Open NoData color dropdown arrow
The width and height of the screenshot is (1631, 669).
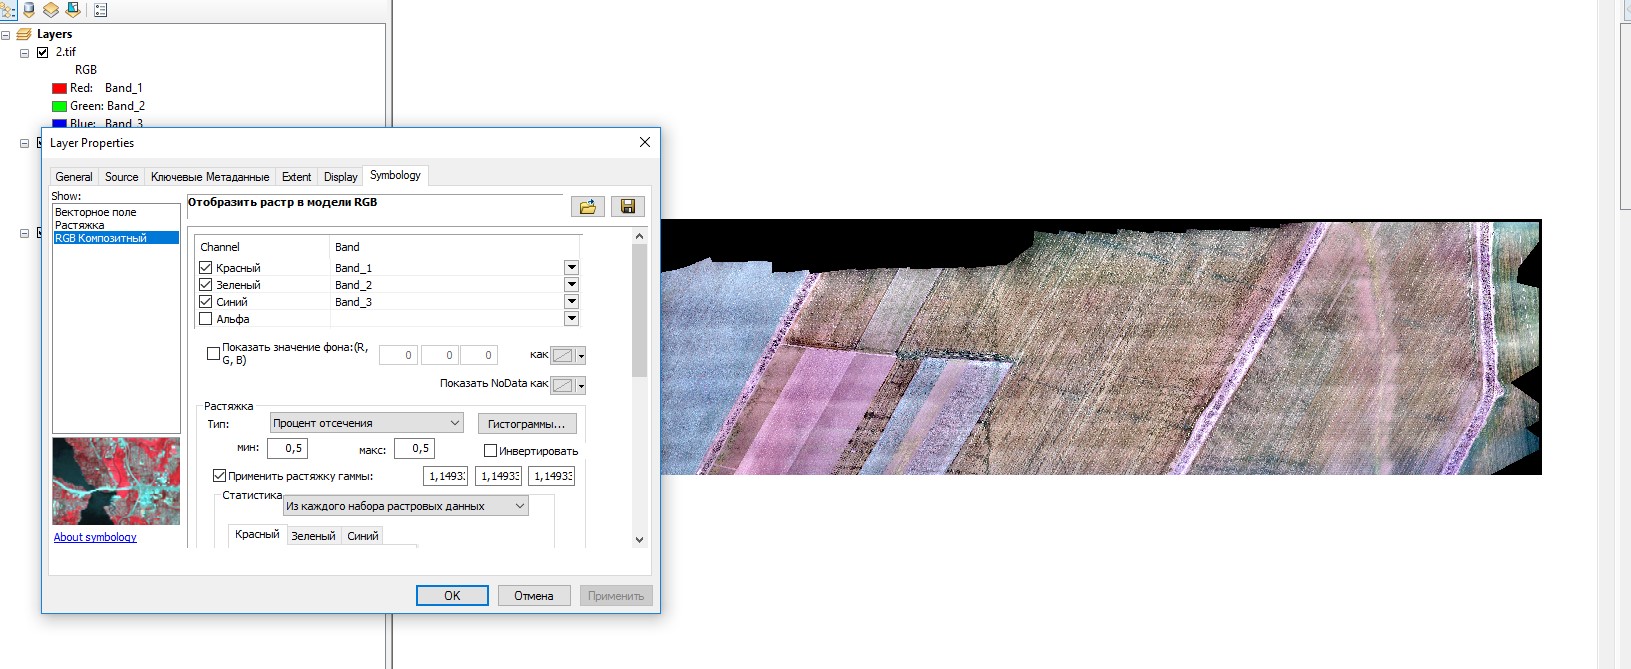(581, 386)
